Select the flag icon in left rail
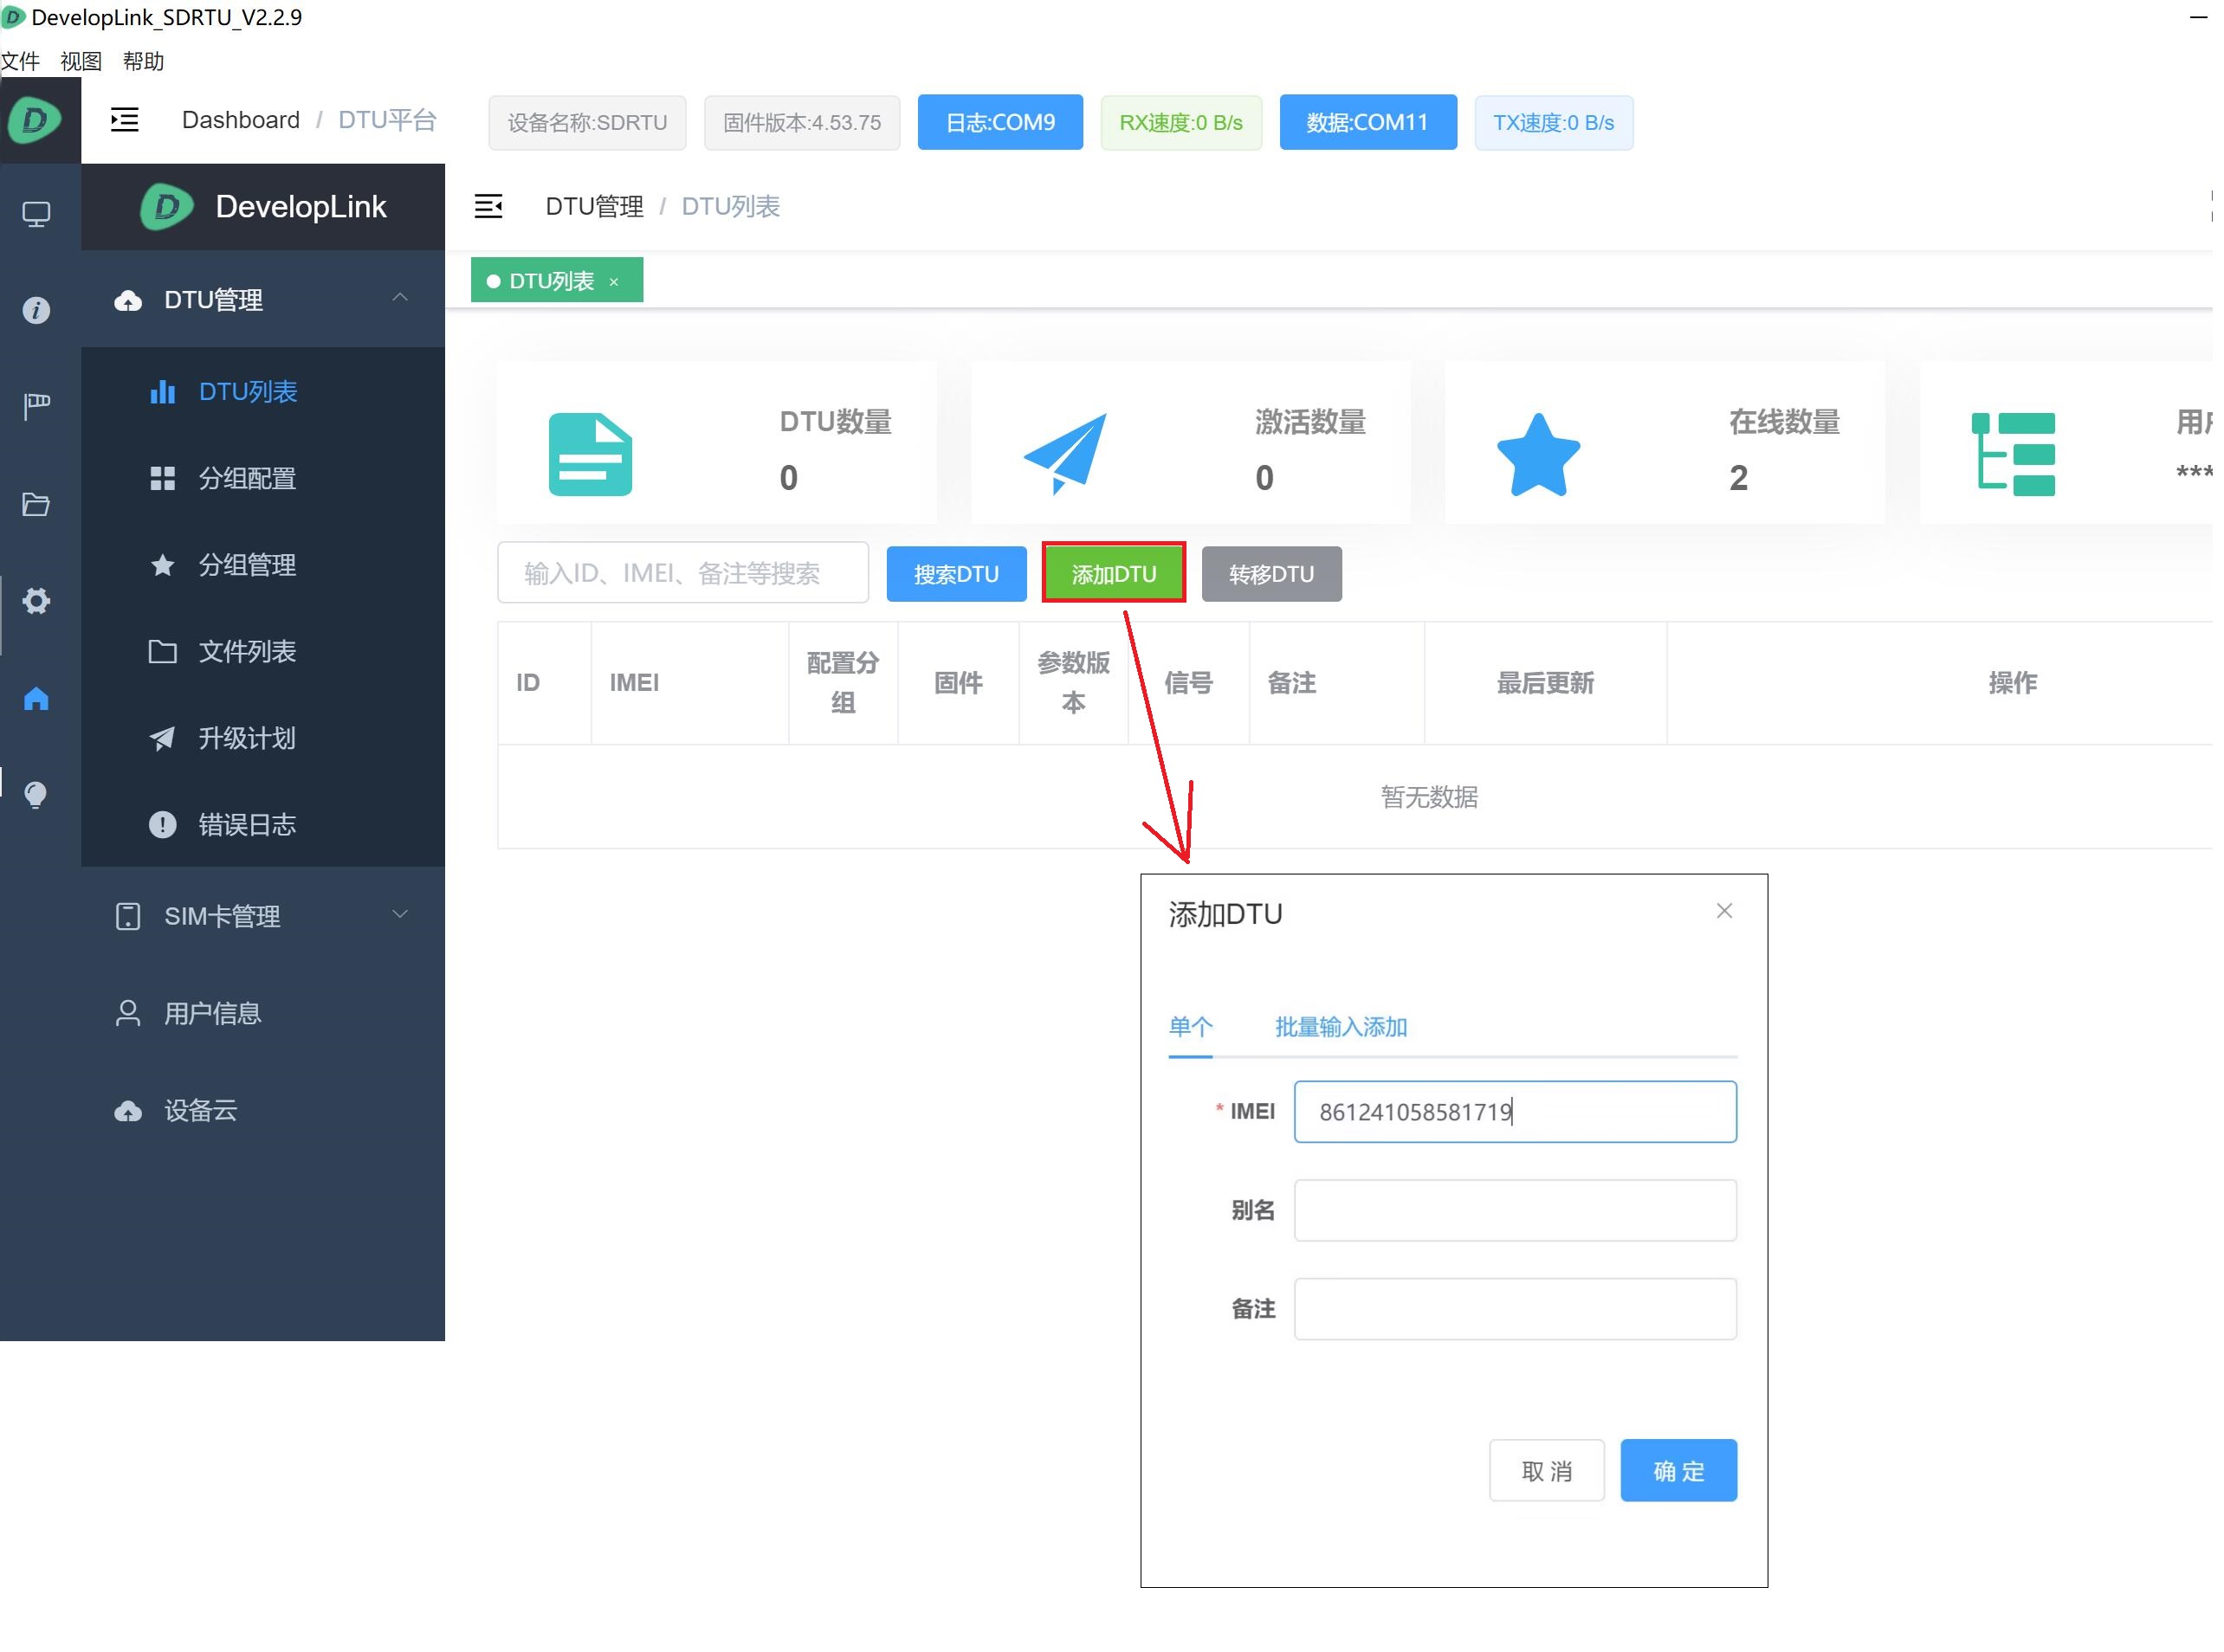The image size is (2224, 1652). coord(36,407)
